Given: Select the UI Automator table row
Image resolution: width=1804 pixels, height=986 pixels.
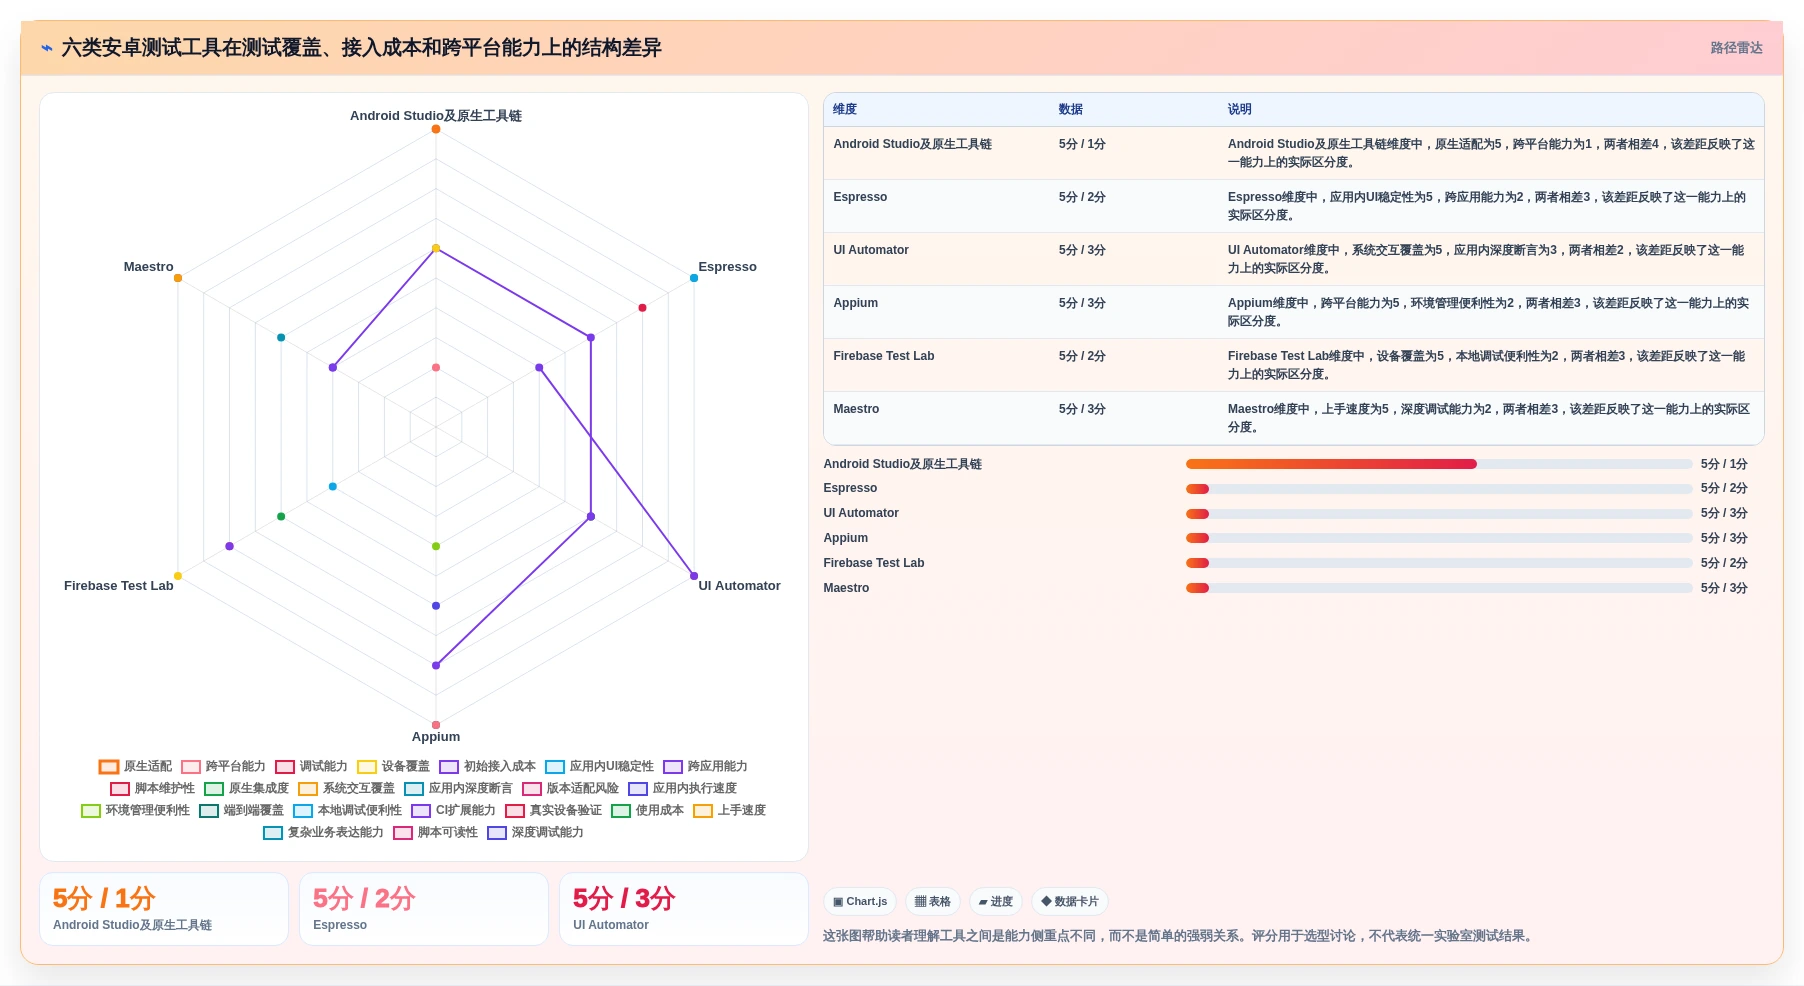Looking at the screenshot, I should click(1293, 259).
